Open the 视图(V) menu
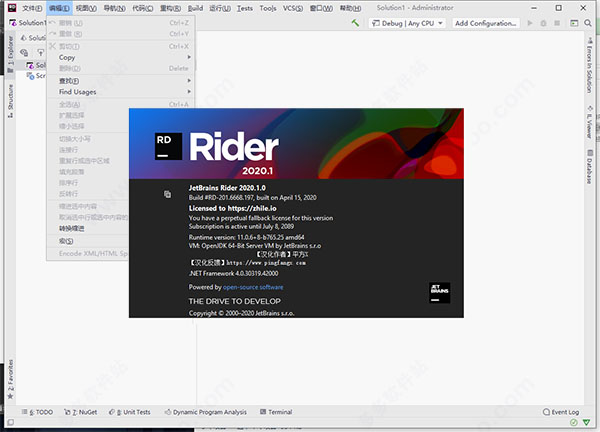Image resolution: width=600 pixels, height=432 pixels. coord(86,8)
